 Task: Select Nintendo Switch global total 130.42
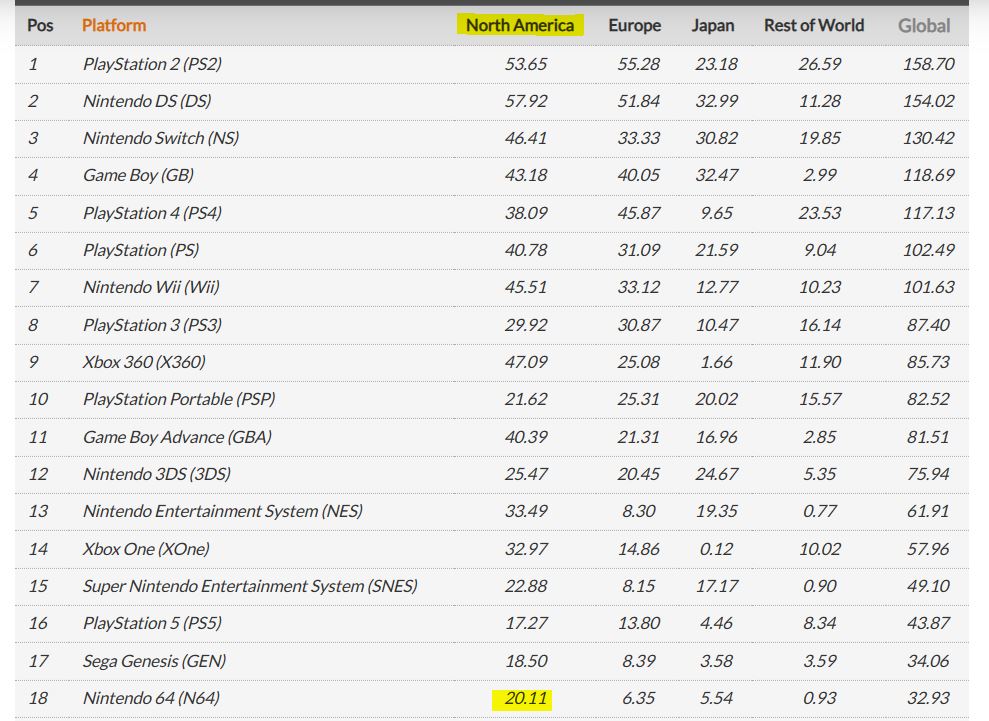click(x=928, y=138)
